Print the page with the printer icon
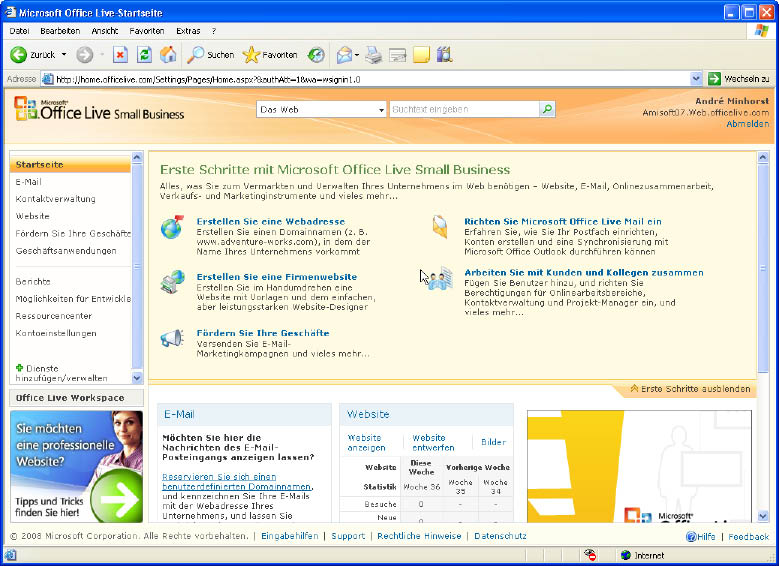This screenshot has height=566, width=779. point(373,55)
